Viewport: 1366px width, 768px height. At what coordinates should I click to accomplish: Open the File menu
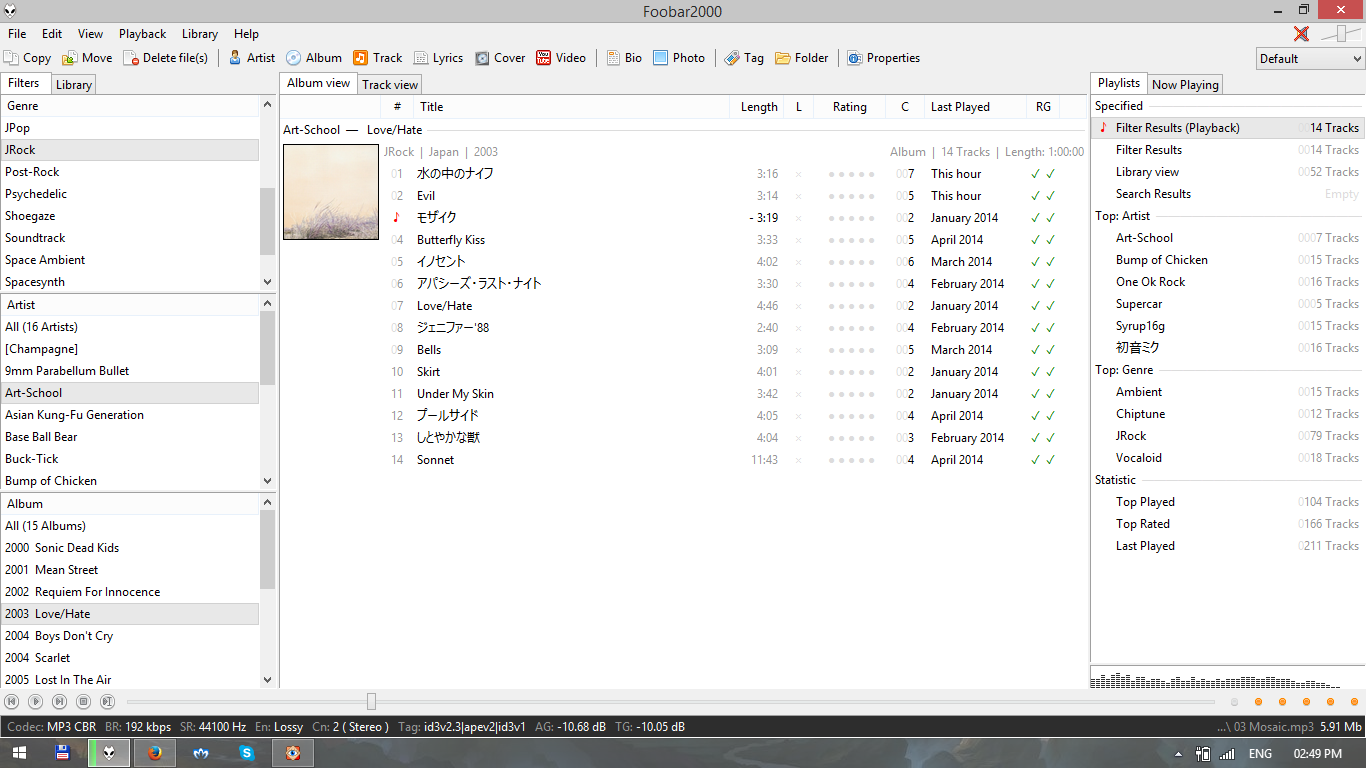17,34
